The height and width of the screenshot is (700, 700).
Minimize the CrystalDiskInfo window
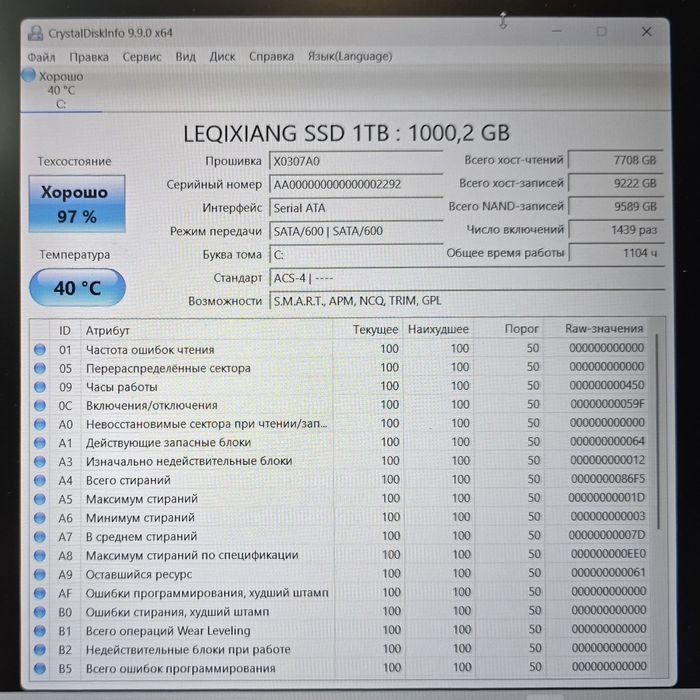(x=557, y=31)
